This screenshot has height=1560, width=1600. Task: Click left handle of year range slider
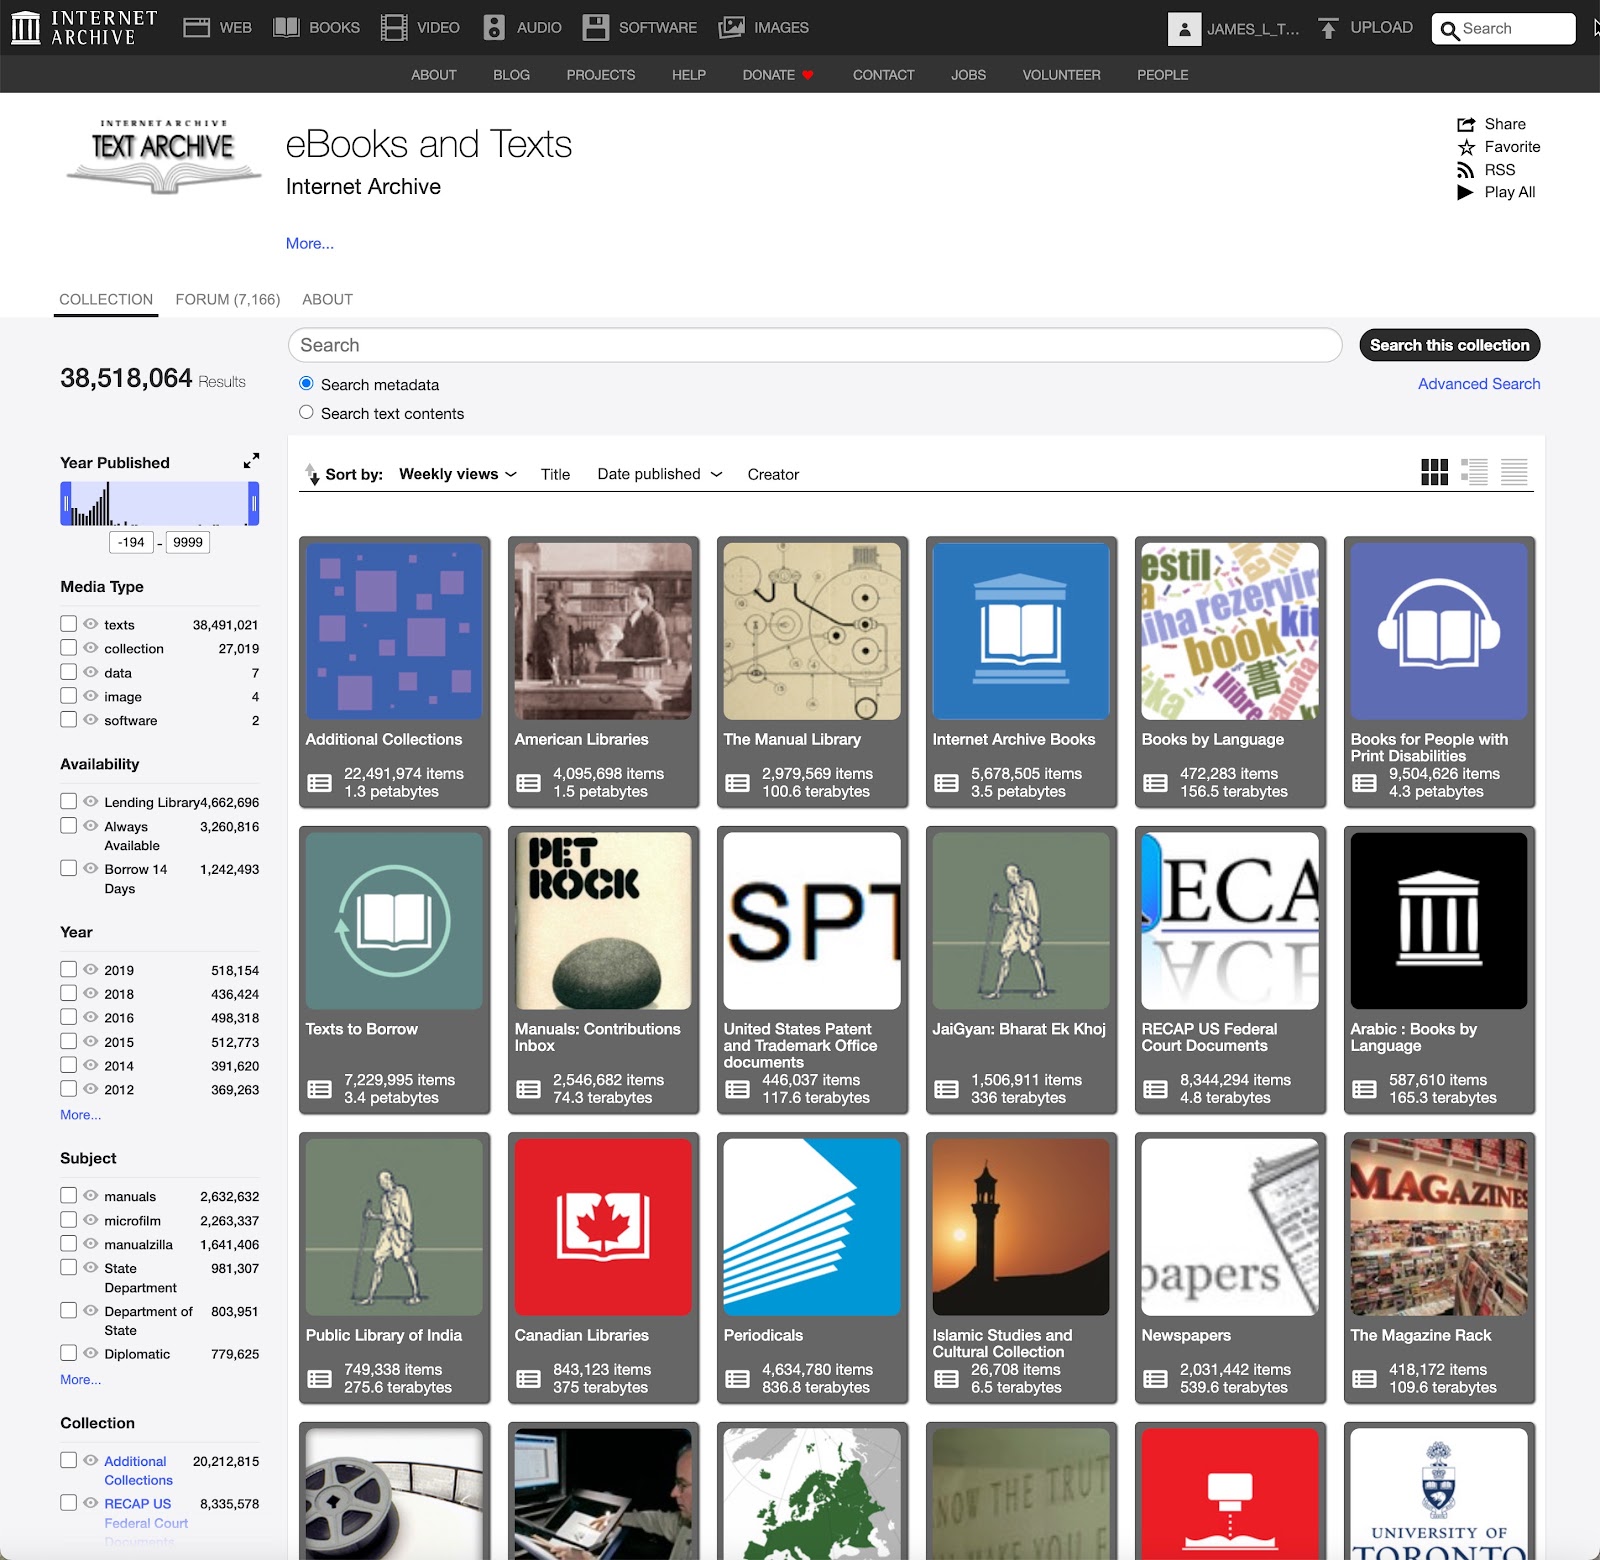click(x=66, y=504)
